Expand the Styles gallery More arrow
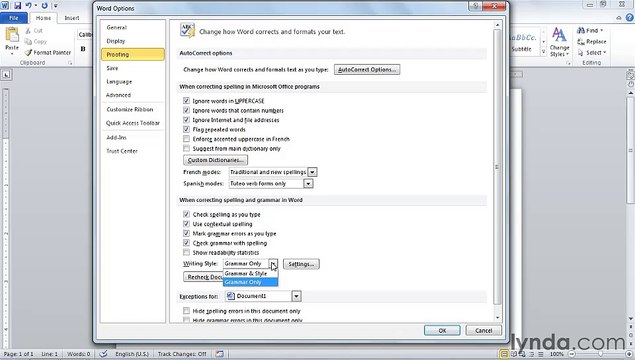The width and height of the screenshot is (635, 360). (543, 52)
